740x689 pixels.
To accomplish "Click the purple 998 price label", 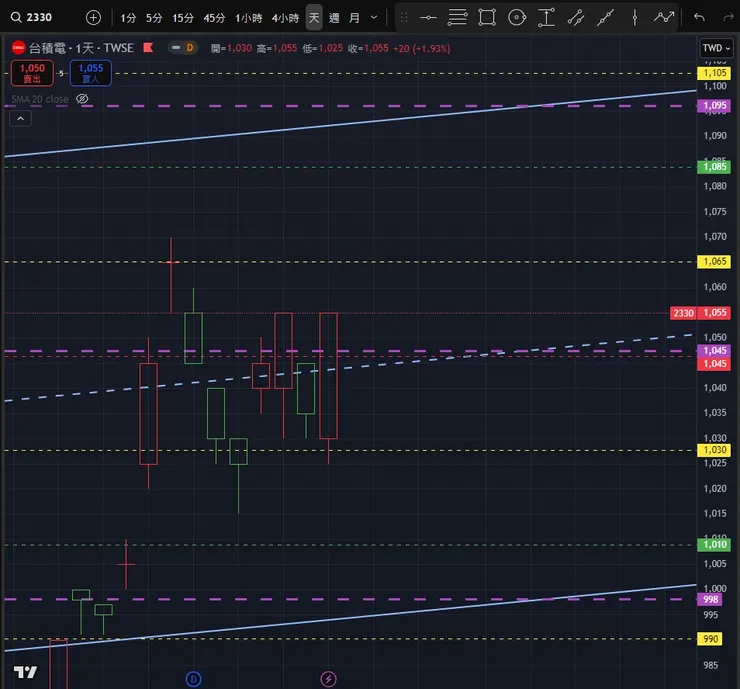I will pos(710,599).
